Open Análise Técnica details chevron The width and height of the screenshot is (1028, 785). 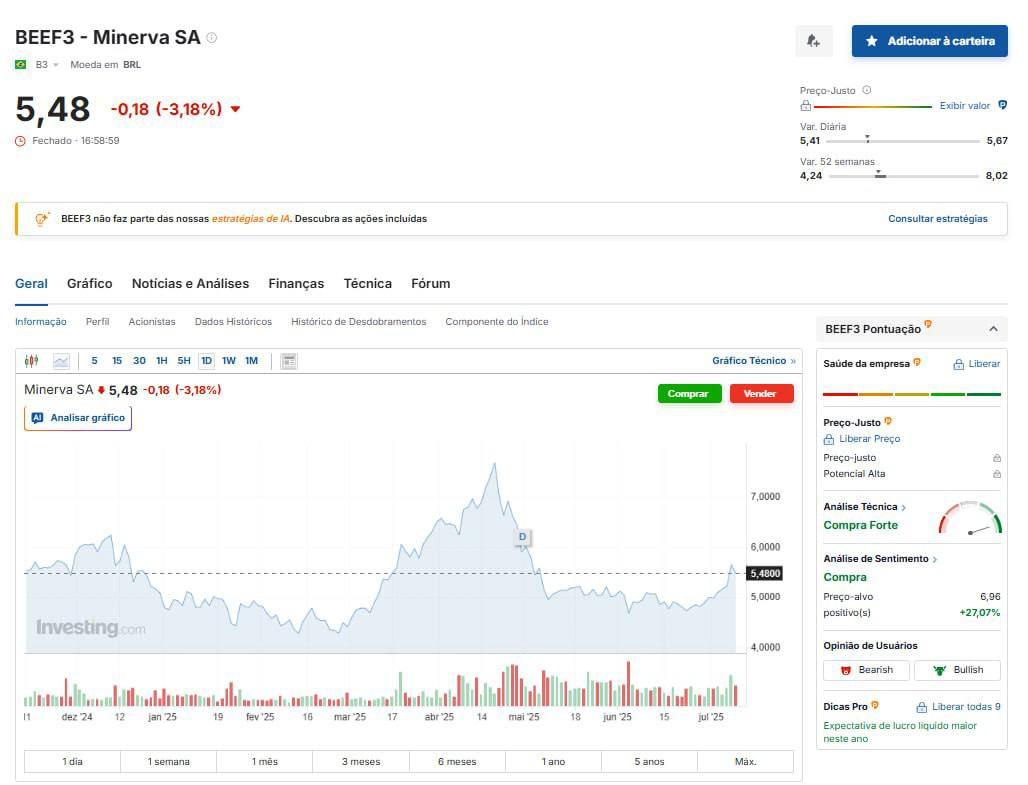click(903, 507)
